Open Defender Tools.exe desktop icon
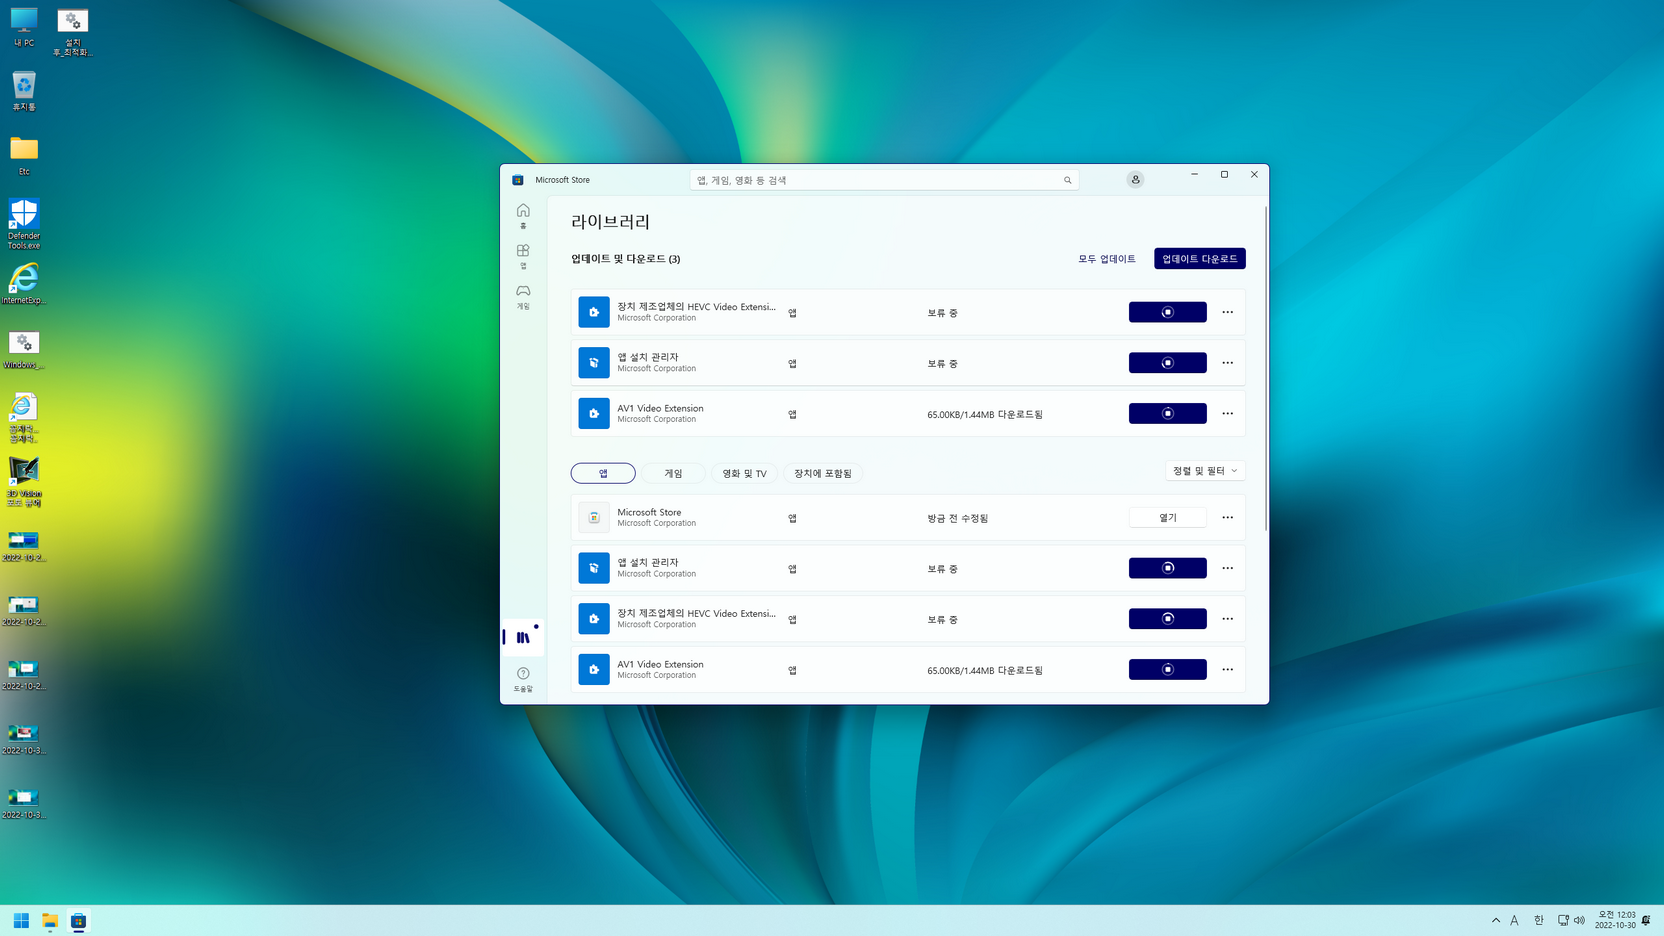This screenshot has width=1664, height=936. coord(24,223)
